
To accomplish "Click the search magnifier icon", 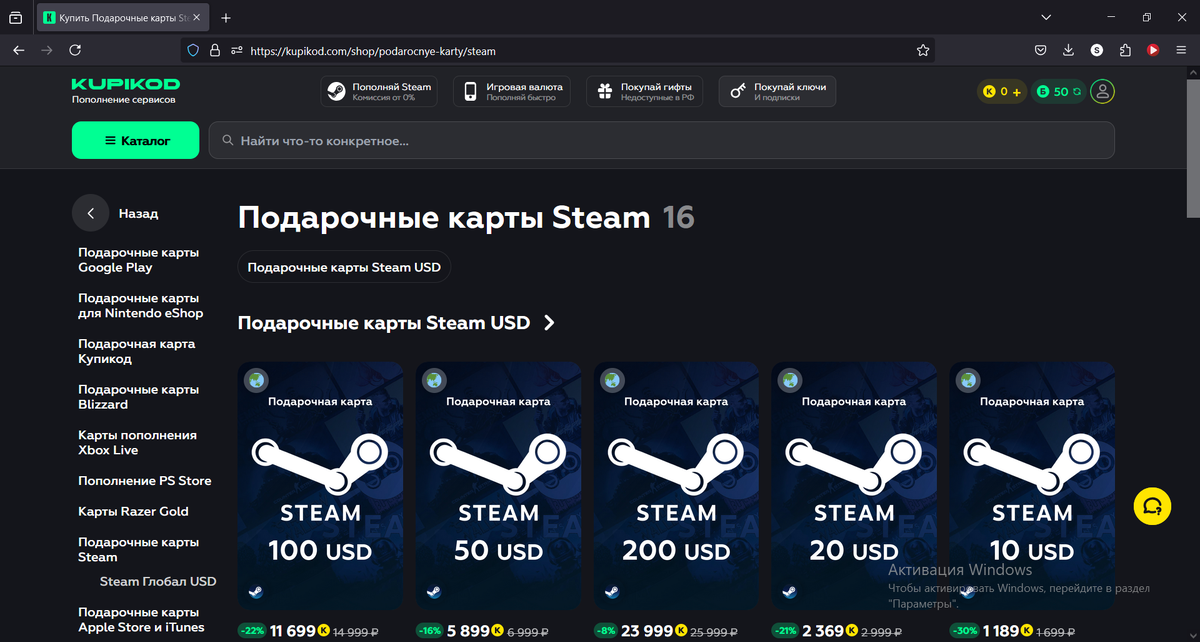I will [228, 141].
